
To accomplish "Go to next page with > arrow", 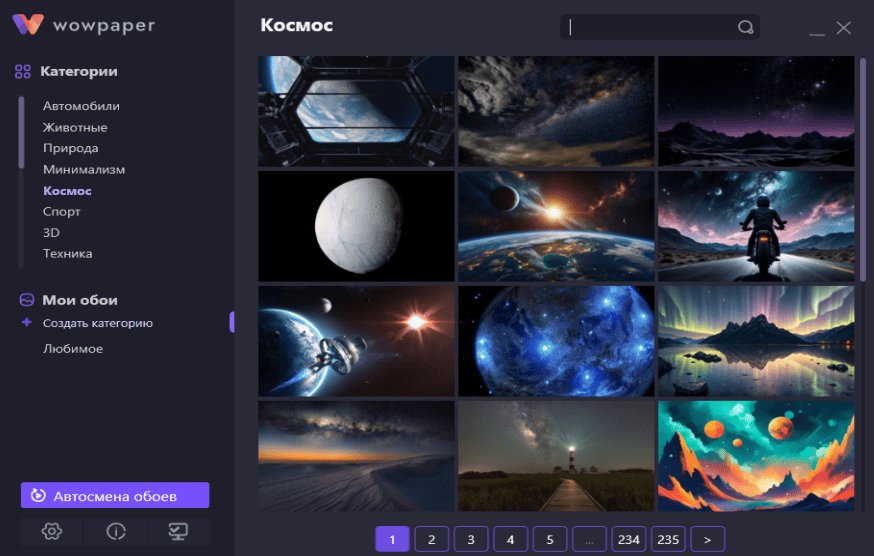I will (707, 540).
